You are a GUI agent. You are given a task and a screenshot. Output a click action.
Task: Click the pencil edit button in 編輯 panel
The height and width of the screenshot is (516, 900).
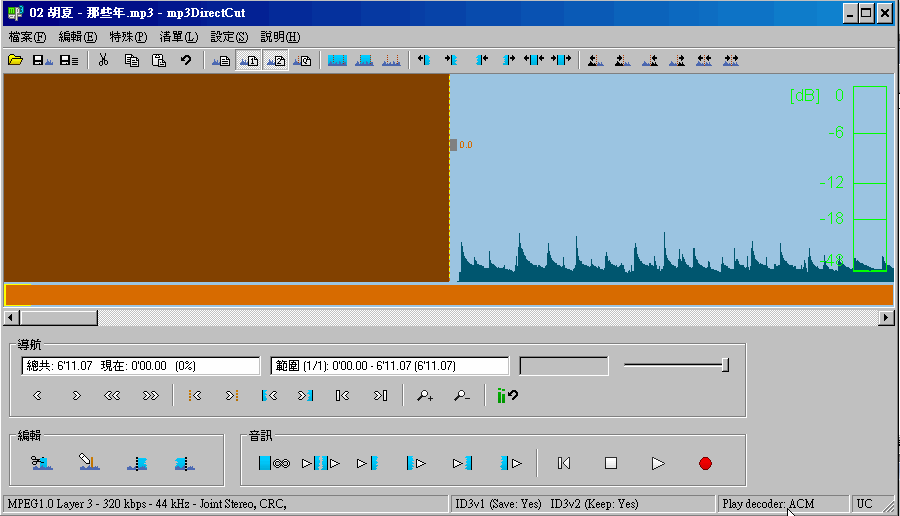[89, 463]
